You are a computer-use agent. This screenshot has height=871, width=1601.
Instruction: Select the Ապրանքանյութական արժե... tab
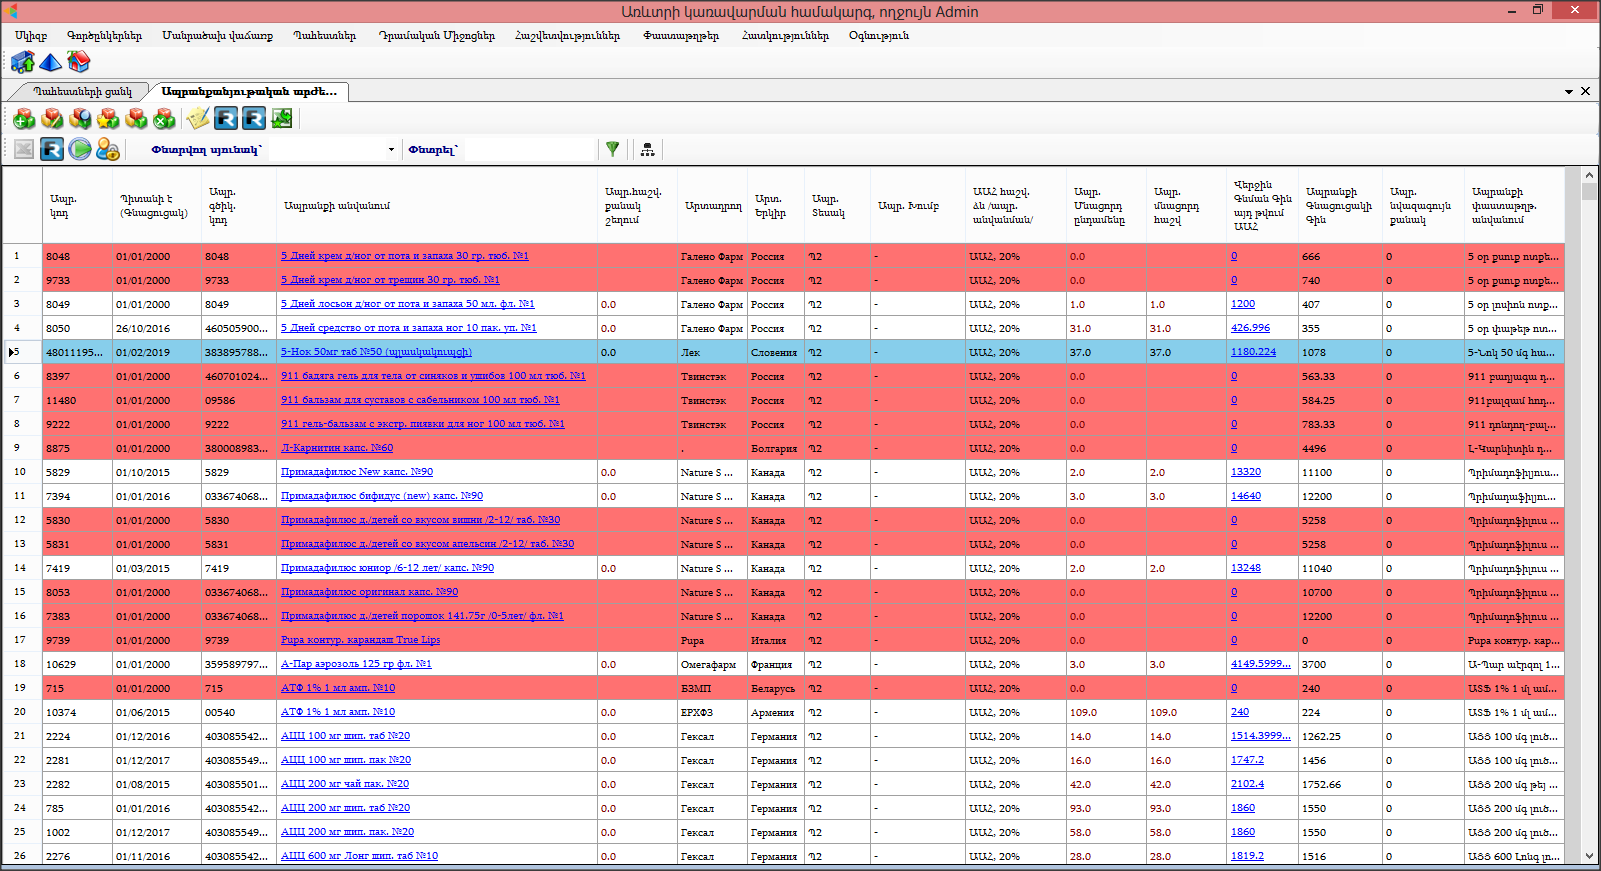pos(248,91)
